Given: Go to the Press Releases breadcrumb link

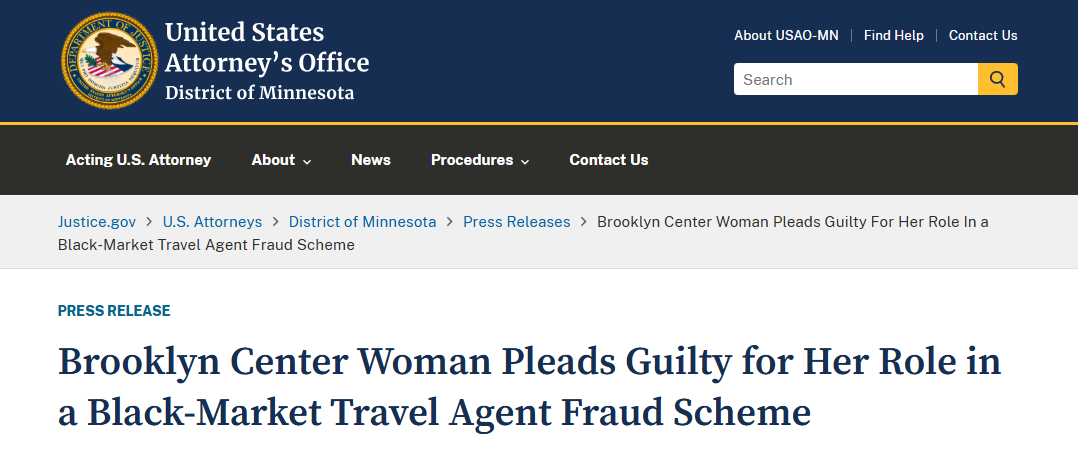Looking at the screenshot, I should click(516, 221).
